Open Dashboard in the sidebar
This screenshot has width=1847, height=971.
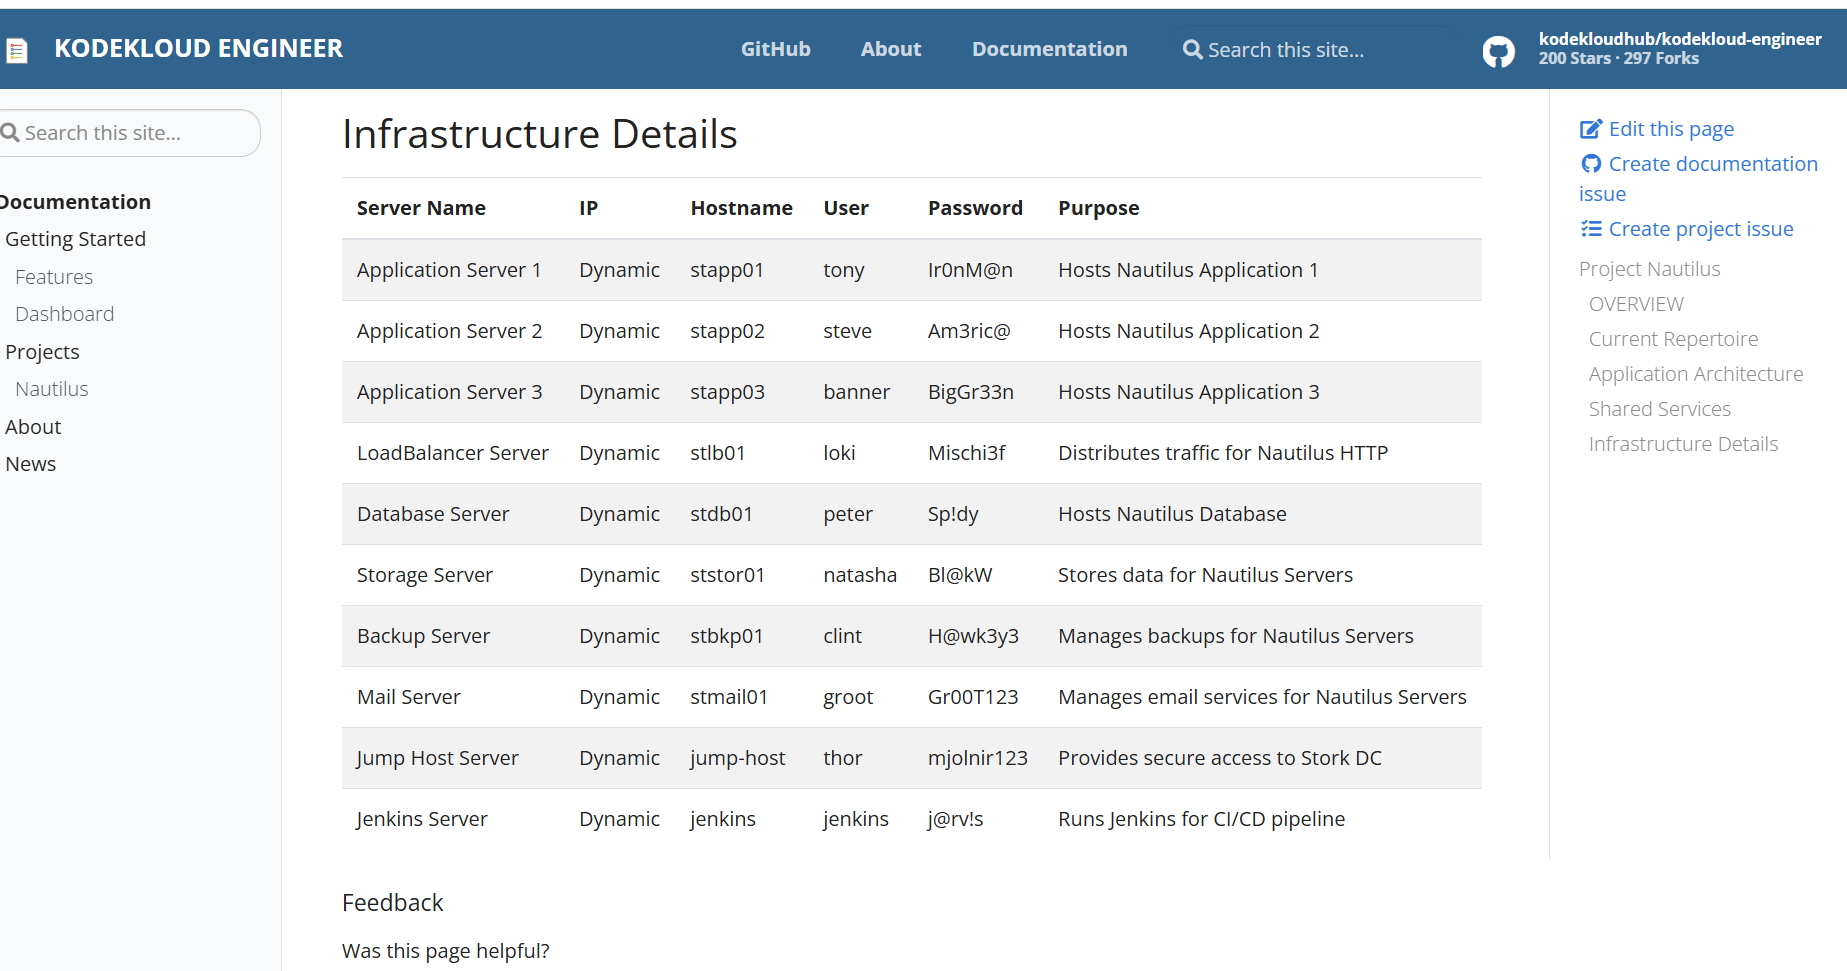(x=65, y=314)
